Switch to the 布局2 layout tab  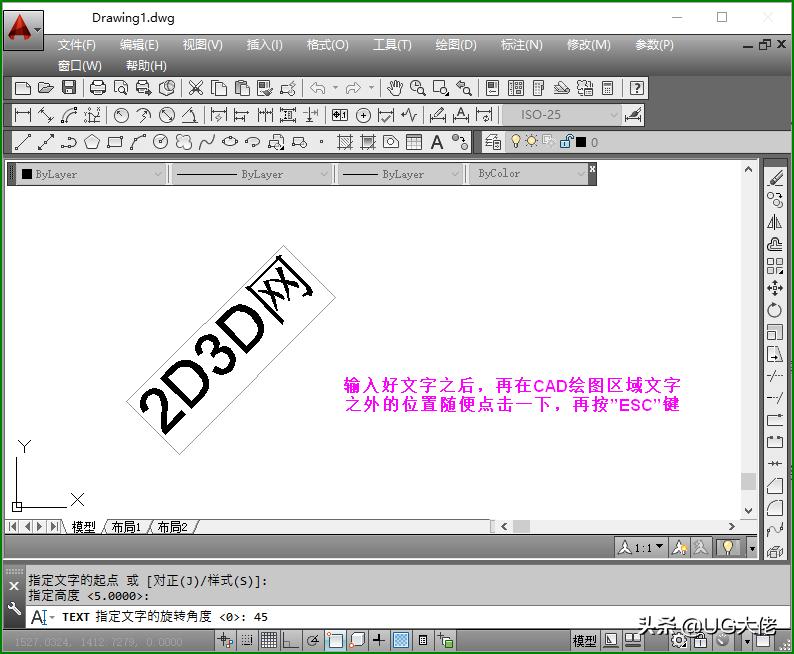pyautogui.click(x=172, y=527)
